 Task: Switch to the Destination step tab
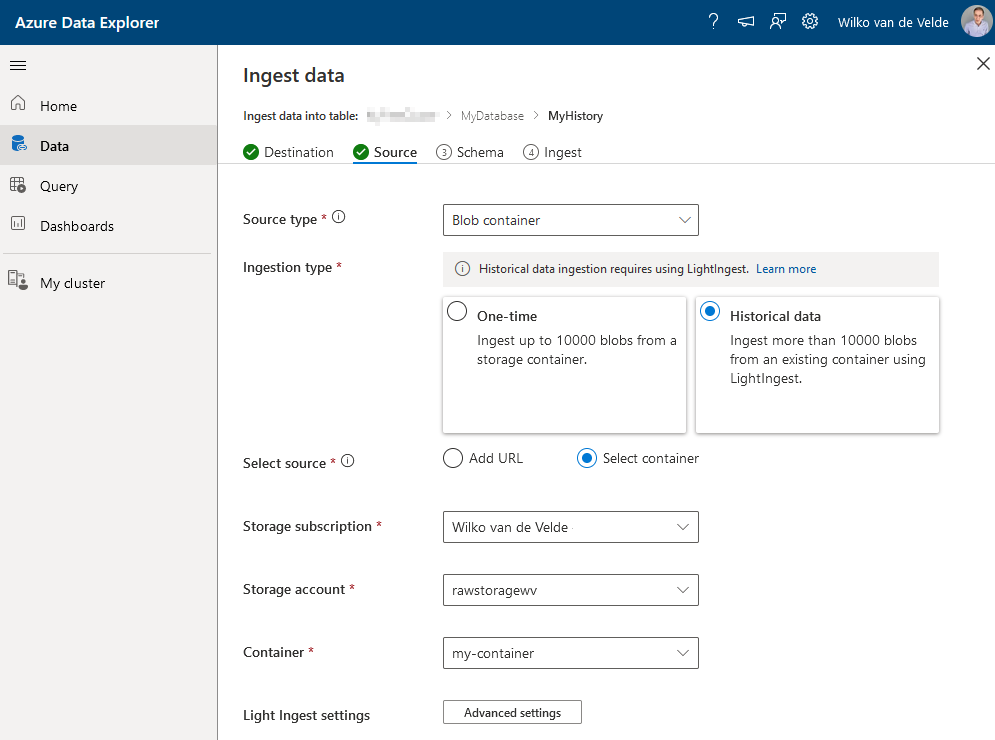289,152
